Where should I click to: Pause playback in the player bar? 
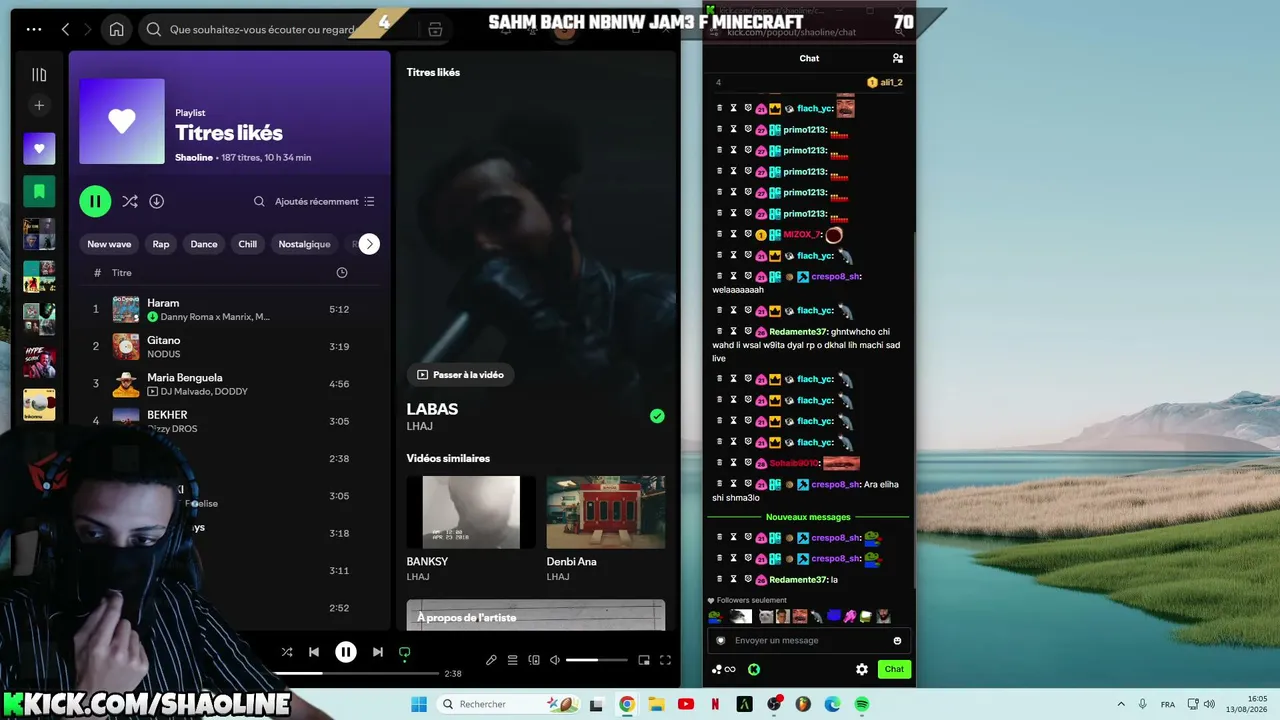[x=346, y=652]
